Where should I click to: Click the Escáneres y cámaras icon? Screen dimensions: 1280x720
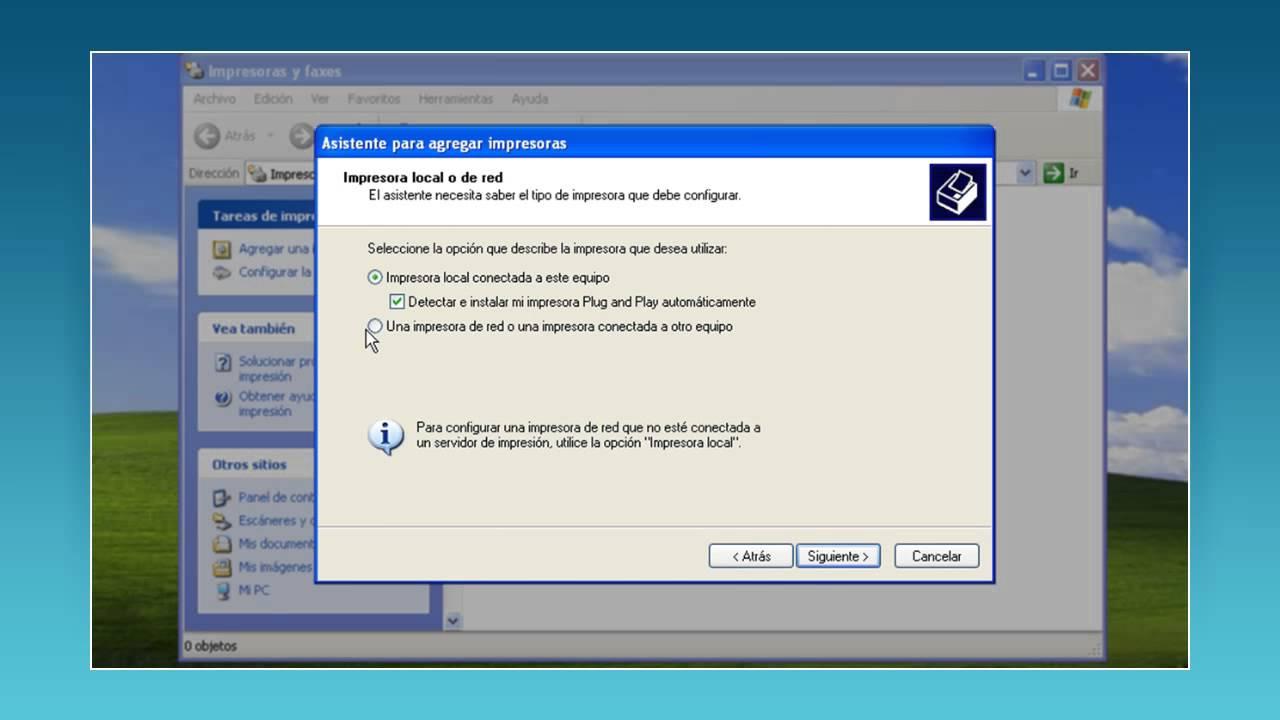pos(218,520)
